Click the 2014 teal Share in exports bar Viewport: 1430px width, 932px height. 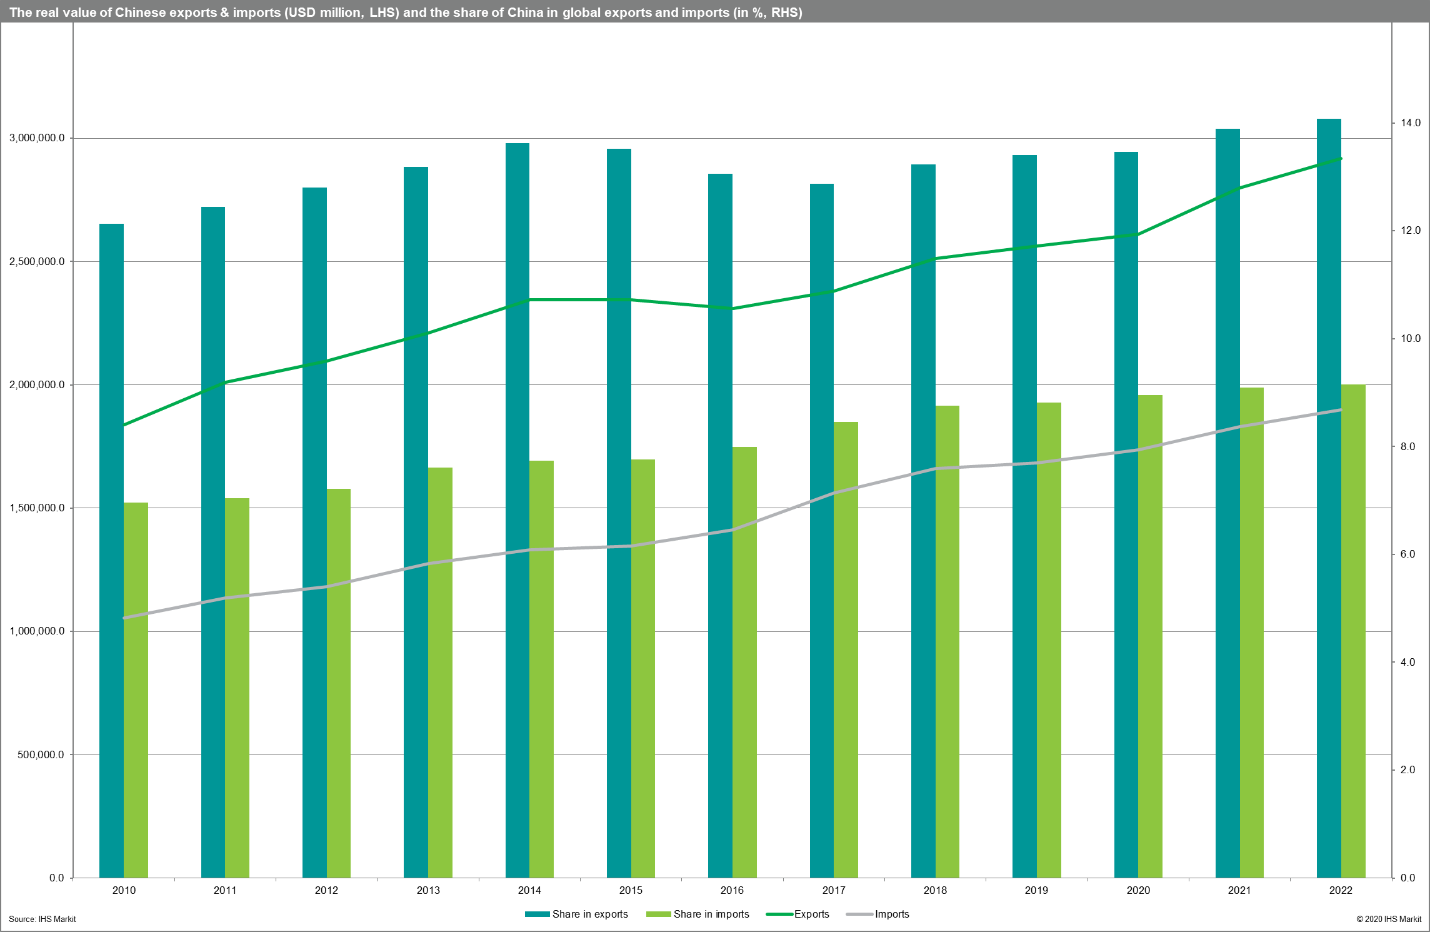pyautogui.click(x=517, y=510)
